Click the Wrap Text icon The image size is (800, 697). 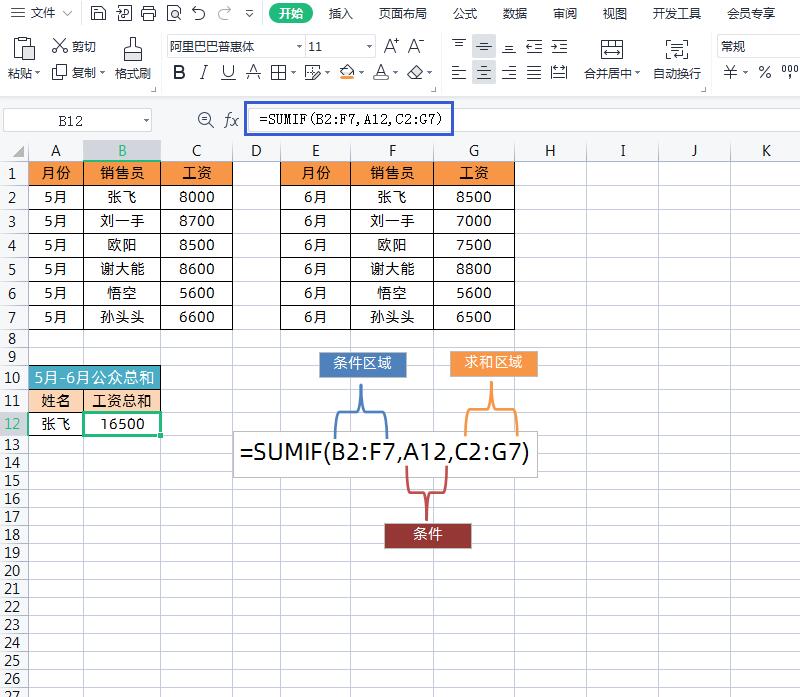tap(677, 49)
